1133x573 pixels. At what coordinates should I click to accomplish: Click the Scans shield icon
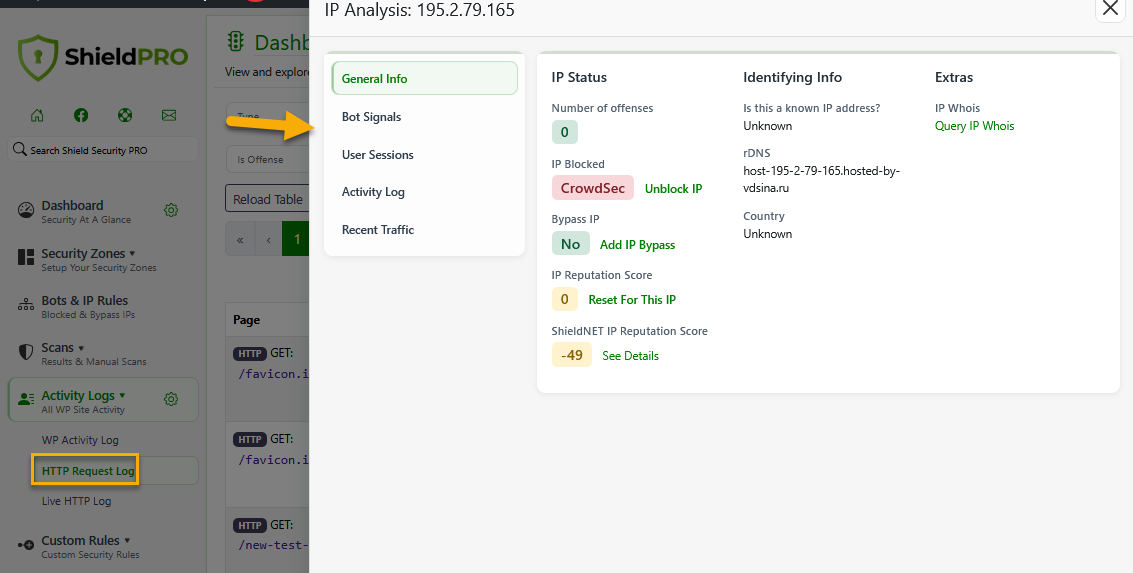(x=26, y=352)
